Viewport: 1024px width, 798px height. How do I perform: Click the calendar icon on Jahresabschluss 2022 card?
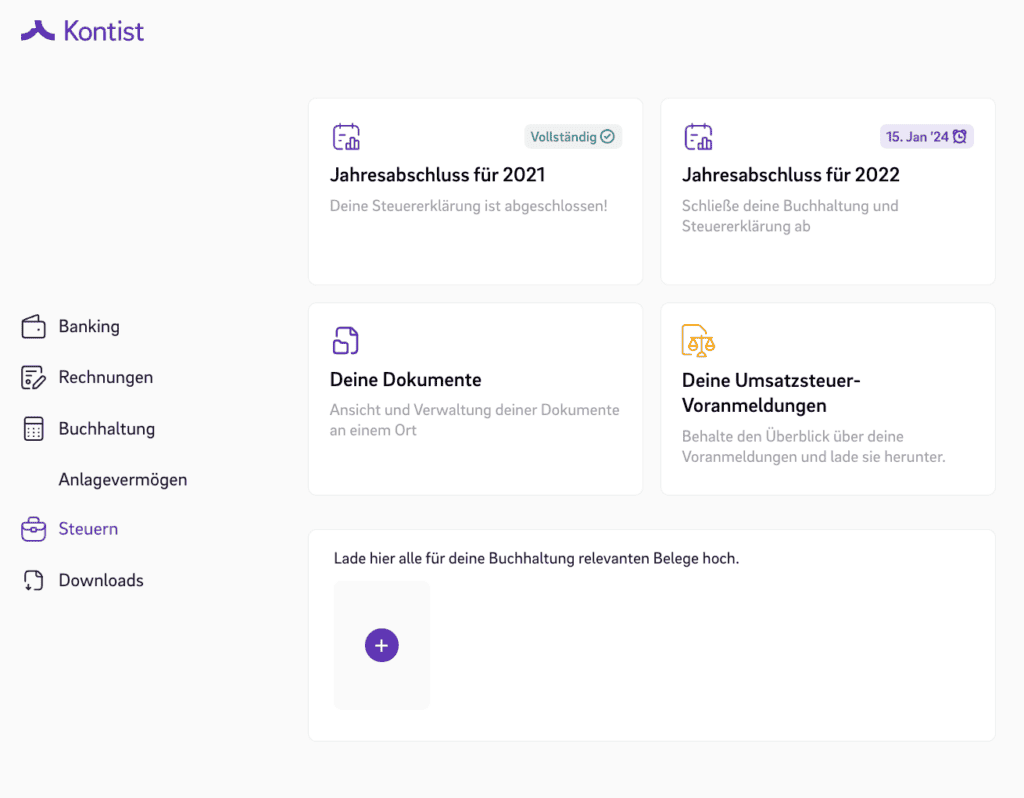[x=697, y=136]
